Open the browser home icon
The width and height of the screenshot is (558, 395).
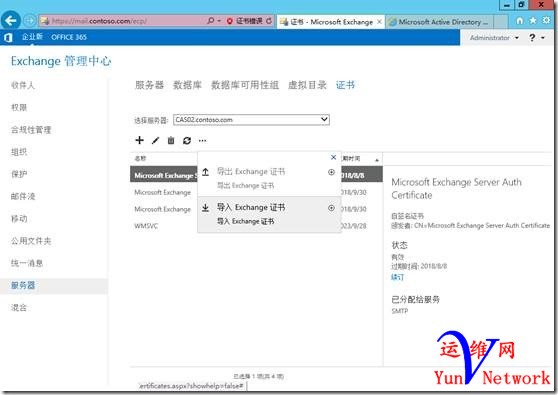(520, 21)
